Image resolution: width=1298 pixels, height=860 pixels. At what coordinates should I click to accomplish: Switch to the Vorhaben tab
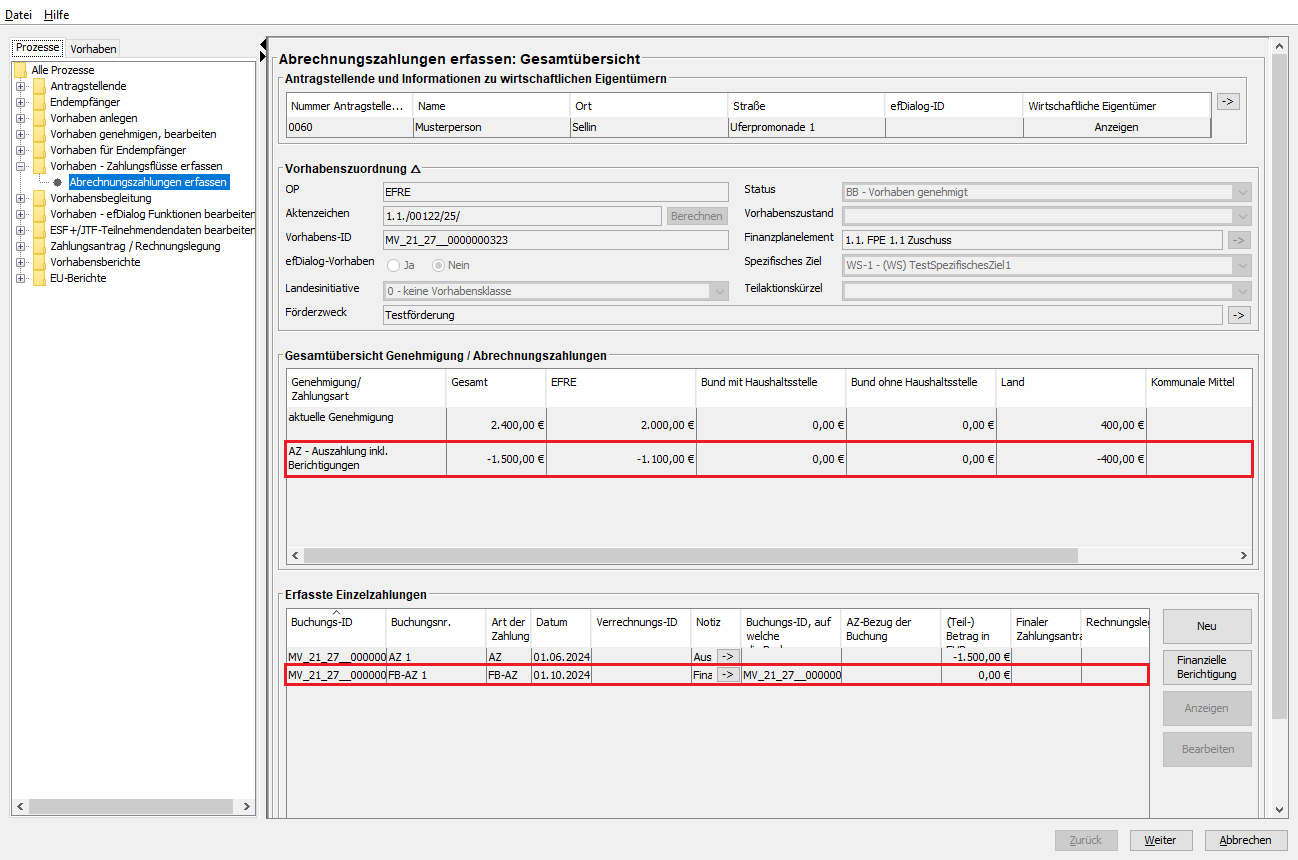tap(93, 49)
